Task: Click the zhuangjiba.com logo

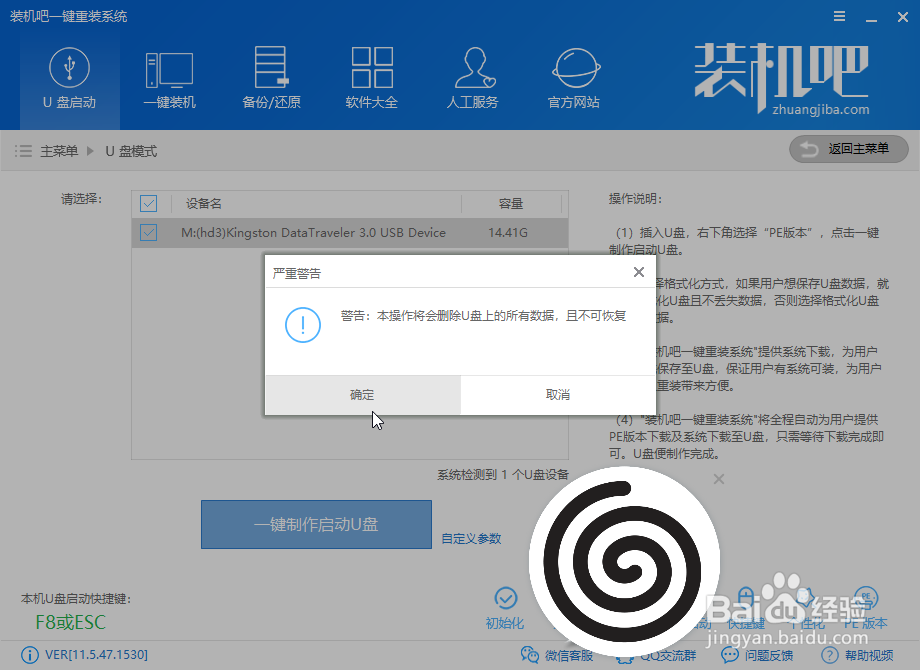Action: pos(782,78)
